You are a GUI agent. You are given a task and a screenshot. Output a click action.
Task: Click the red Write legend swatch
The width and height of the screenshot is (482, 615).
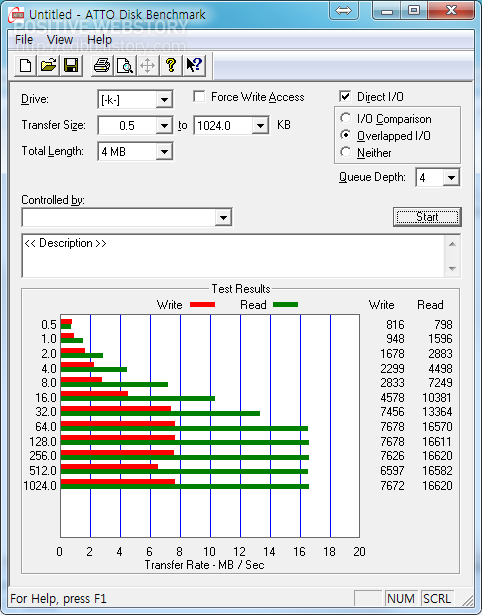point(202,304)
